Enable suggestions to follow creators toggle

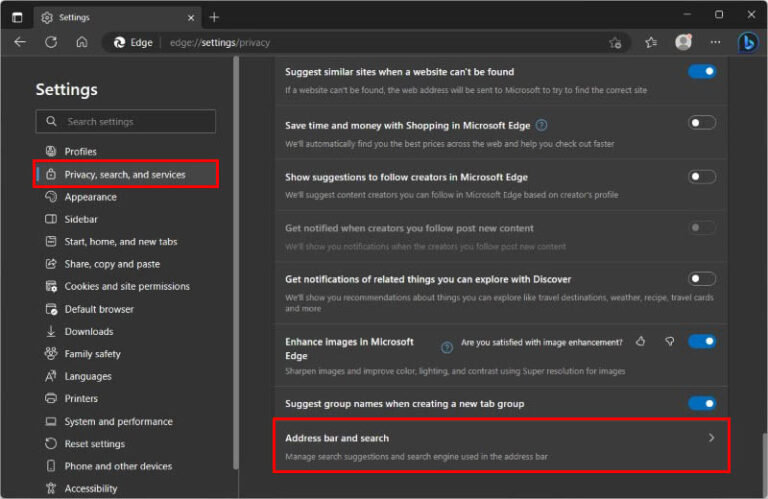click(702, 176)
